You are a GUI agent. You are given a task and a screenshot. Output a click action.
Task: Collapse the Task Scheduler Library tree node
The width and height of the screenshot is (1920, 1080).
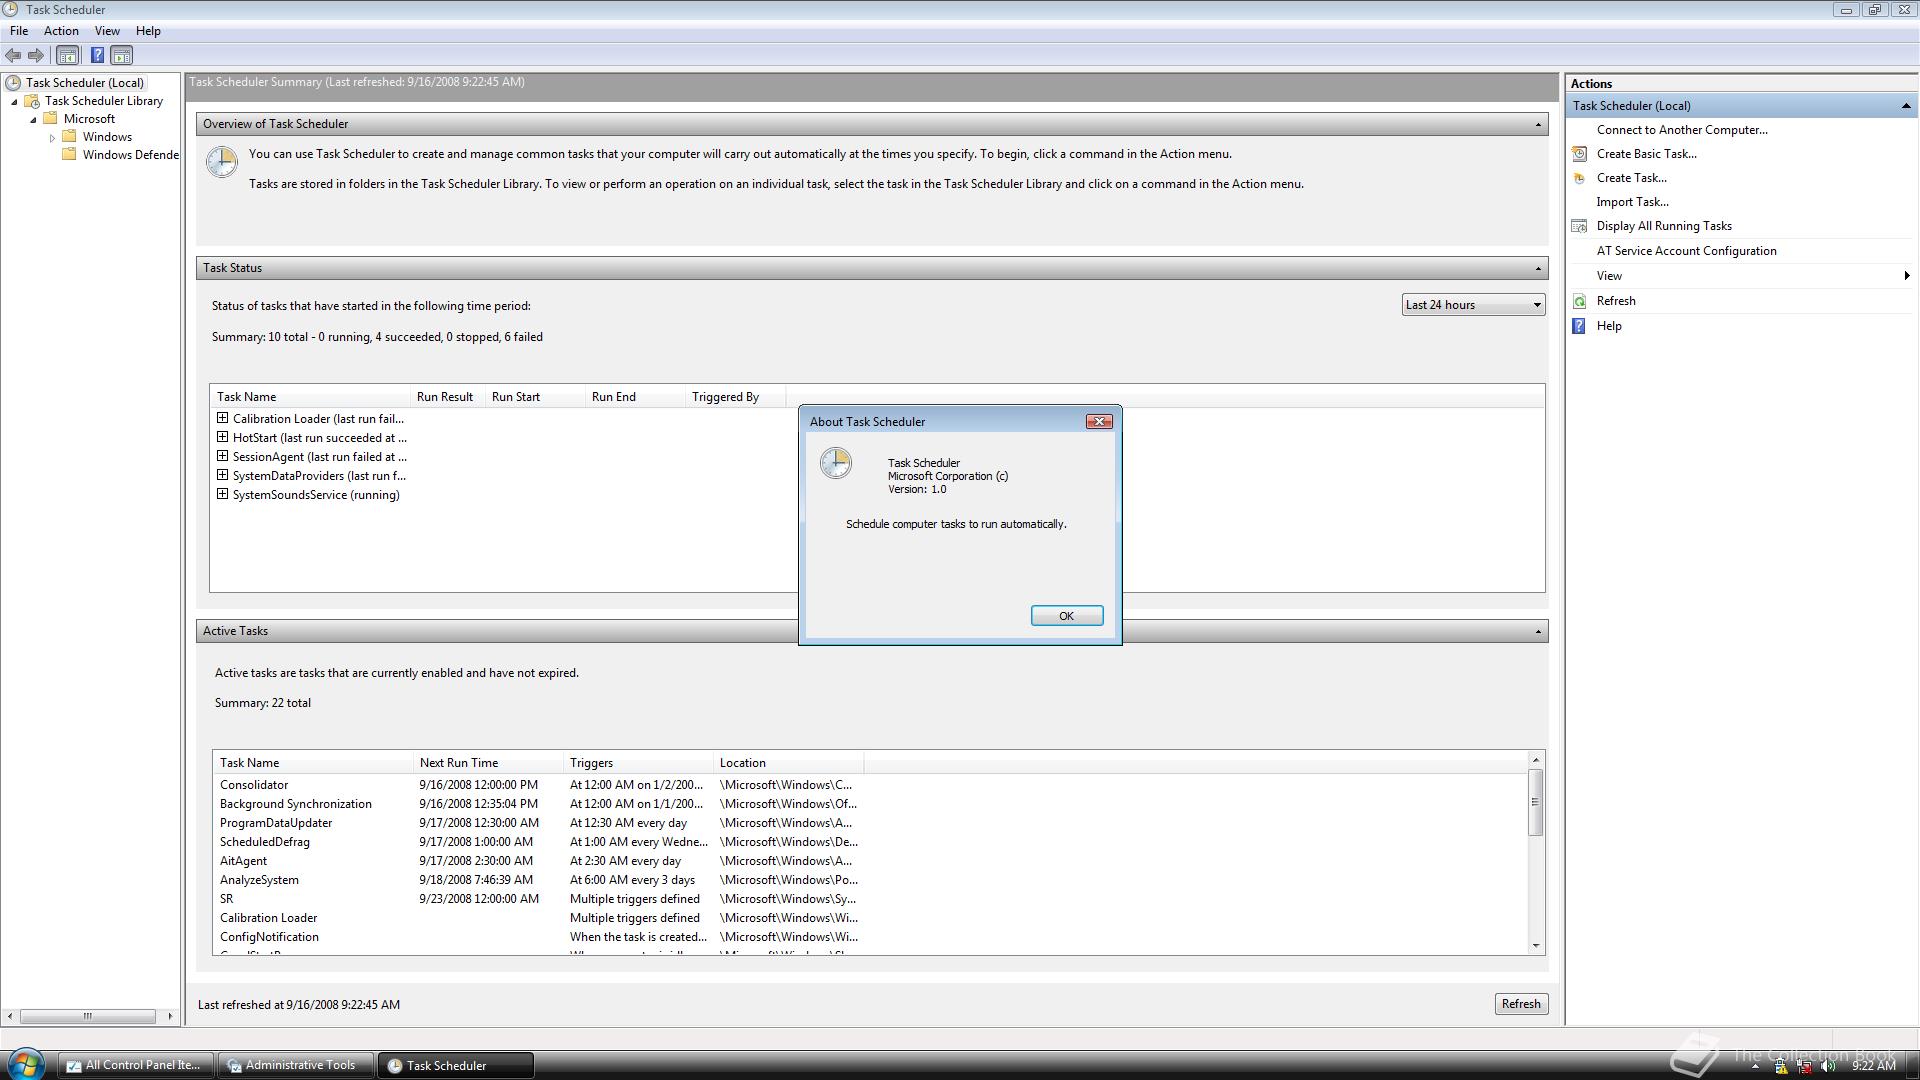pyautogui.click(x=14, y=102)
